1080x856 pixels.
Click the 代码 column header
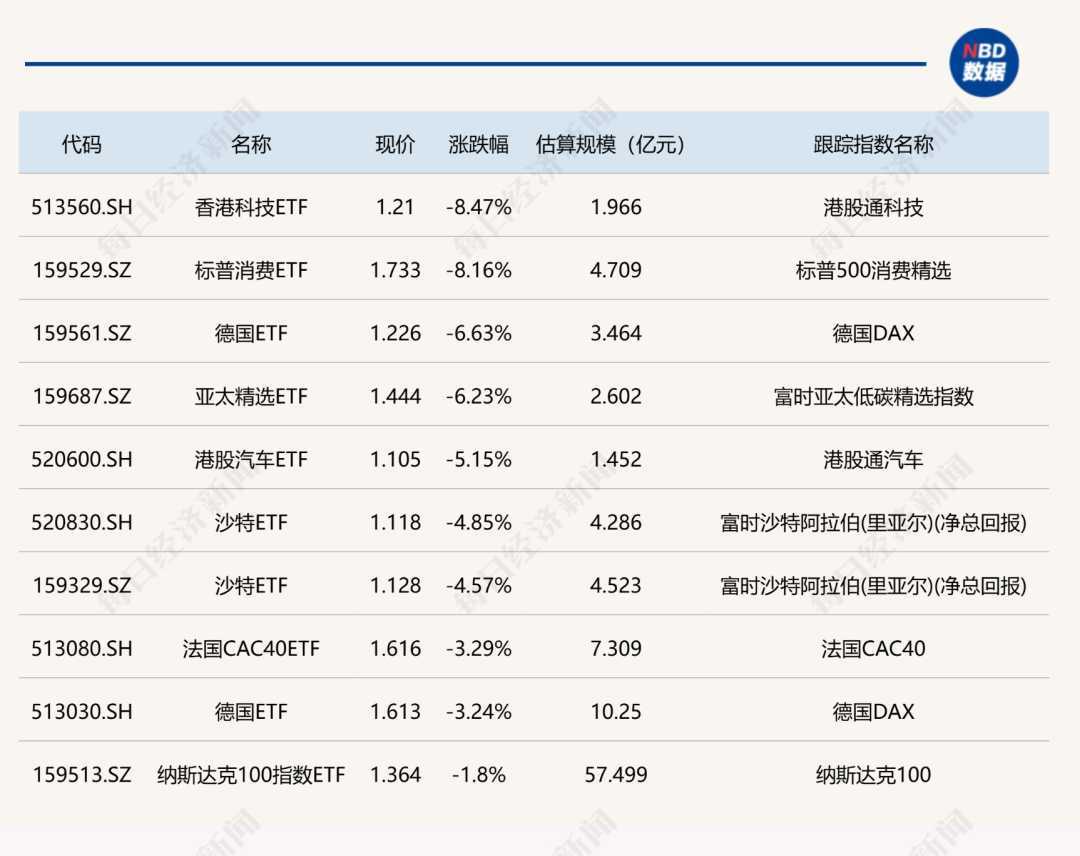pyautogui.click(x=81, y=144)
